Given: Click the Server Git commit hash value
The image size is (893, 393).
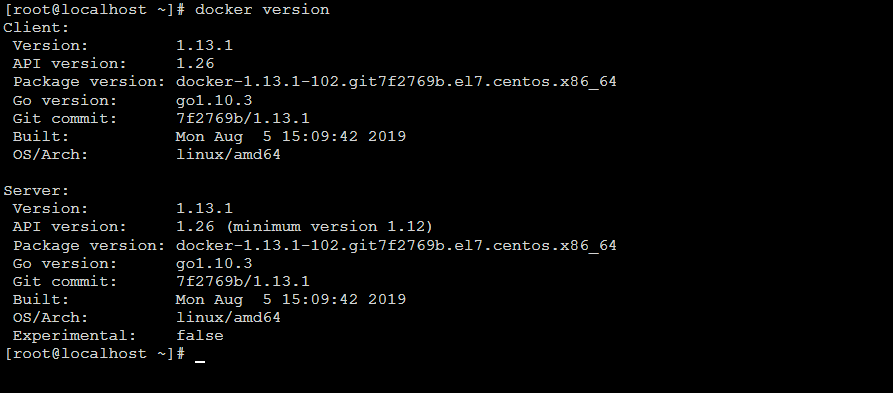Looking at the screenshot, I should [x=243, y=281].
